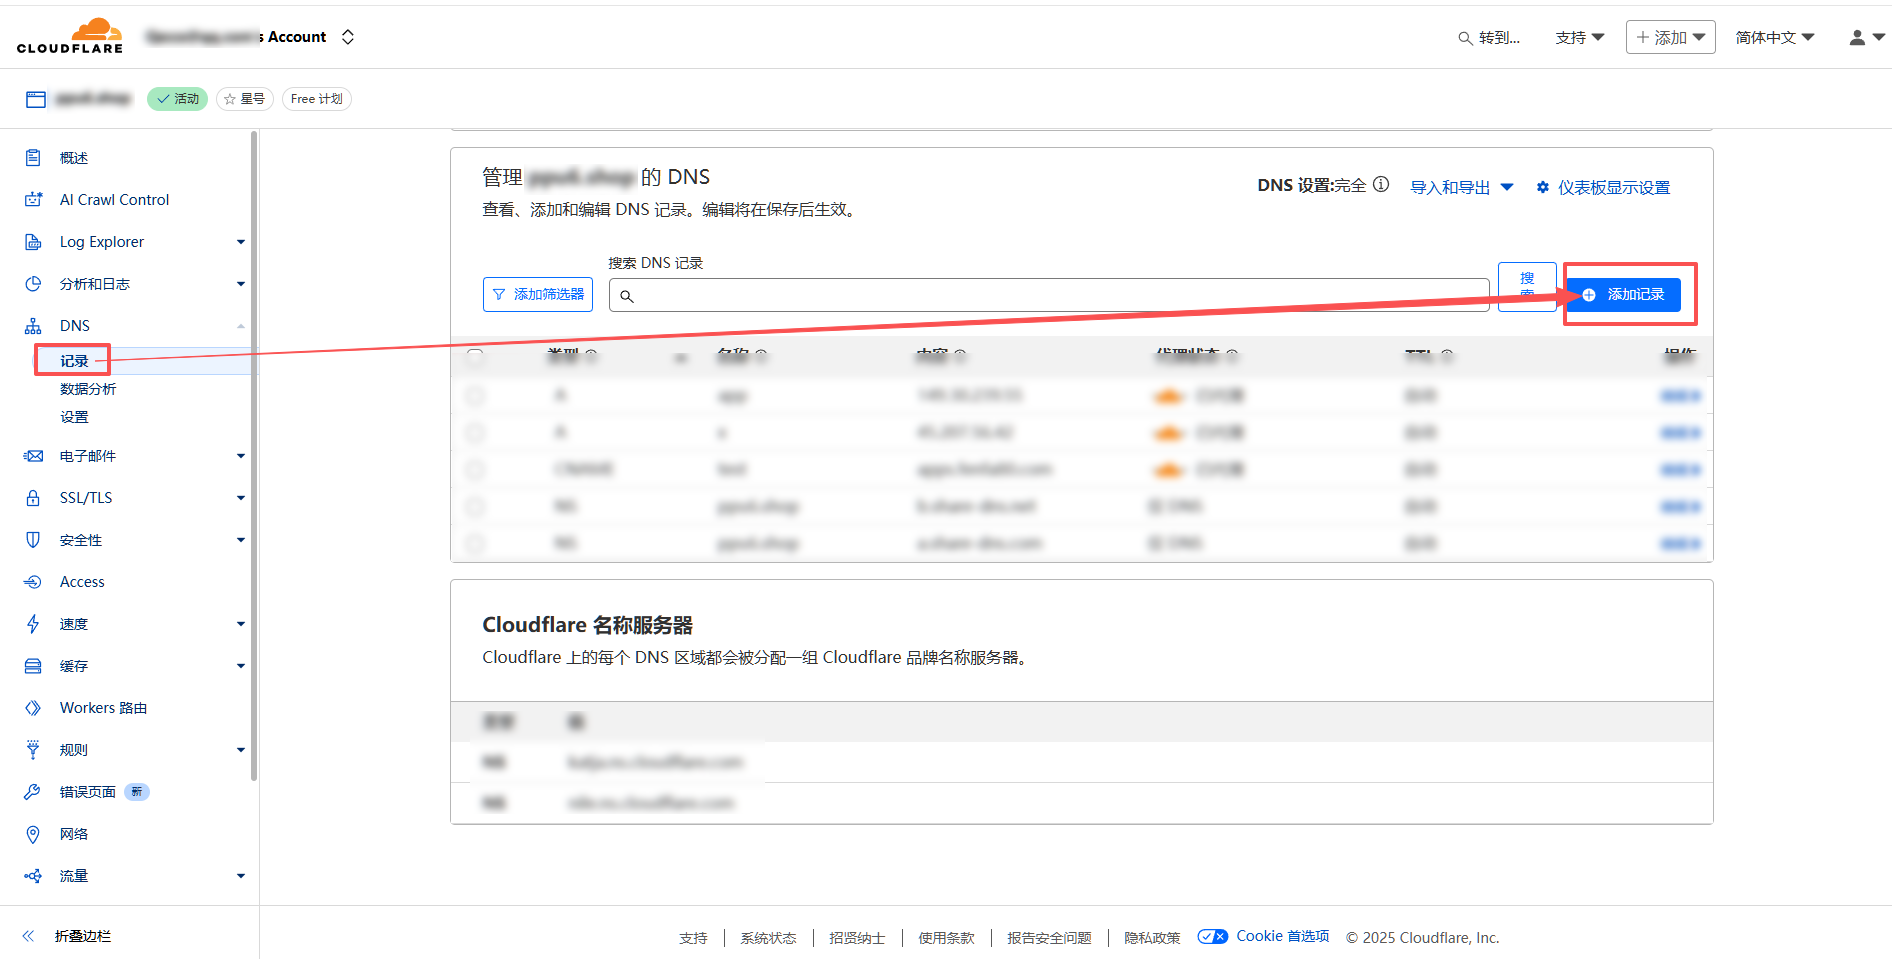Open the 支持 support dropdown
The height and width of the screenshot is (959, 1892).
[x=1580, y=38]
